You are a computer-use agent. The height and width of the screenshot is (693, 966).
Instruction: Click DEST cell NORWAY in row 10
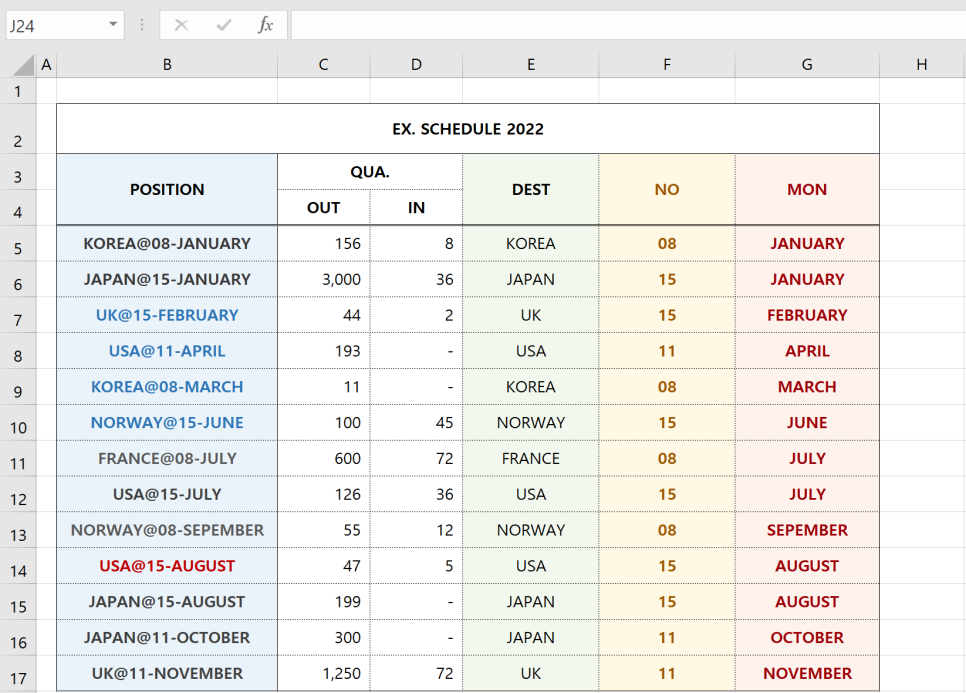click(x=530, y=423)
